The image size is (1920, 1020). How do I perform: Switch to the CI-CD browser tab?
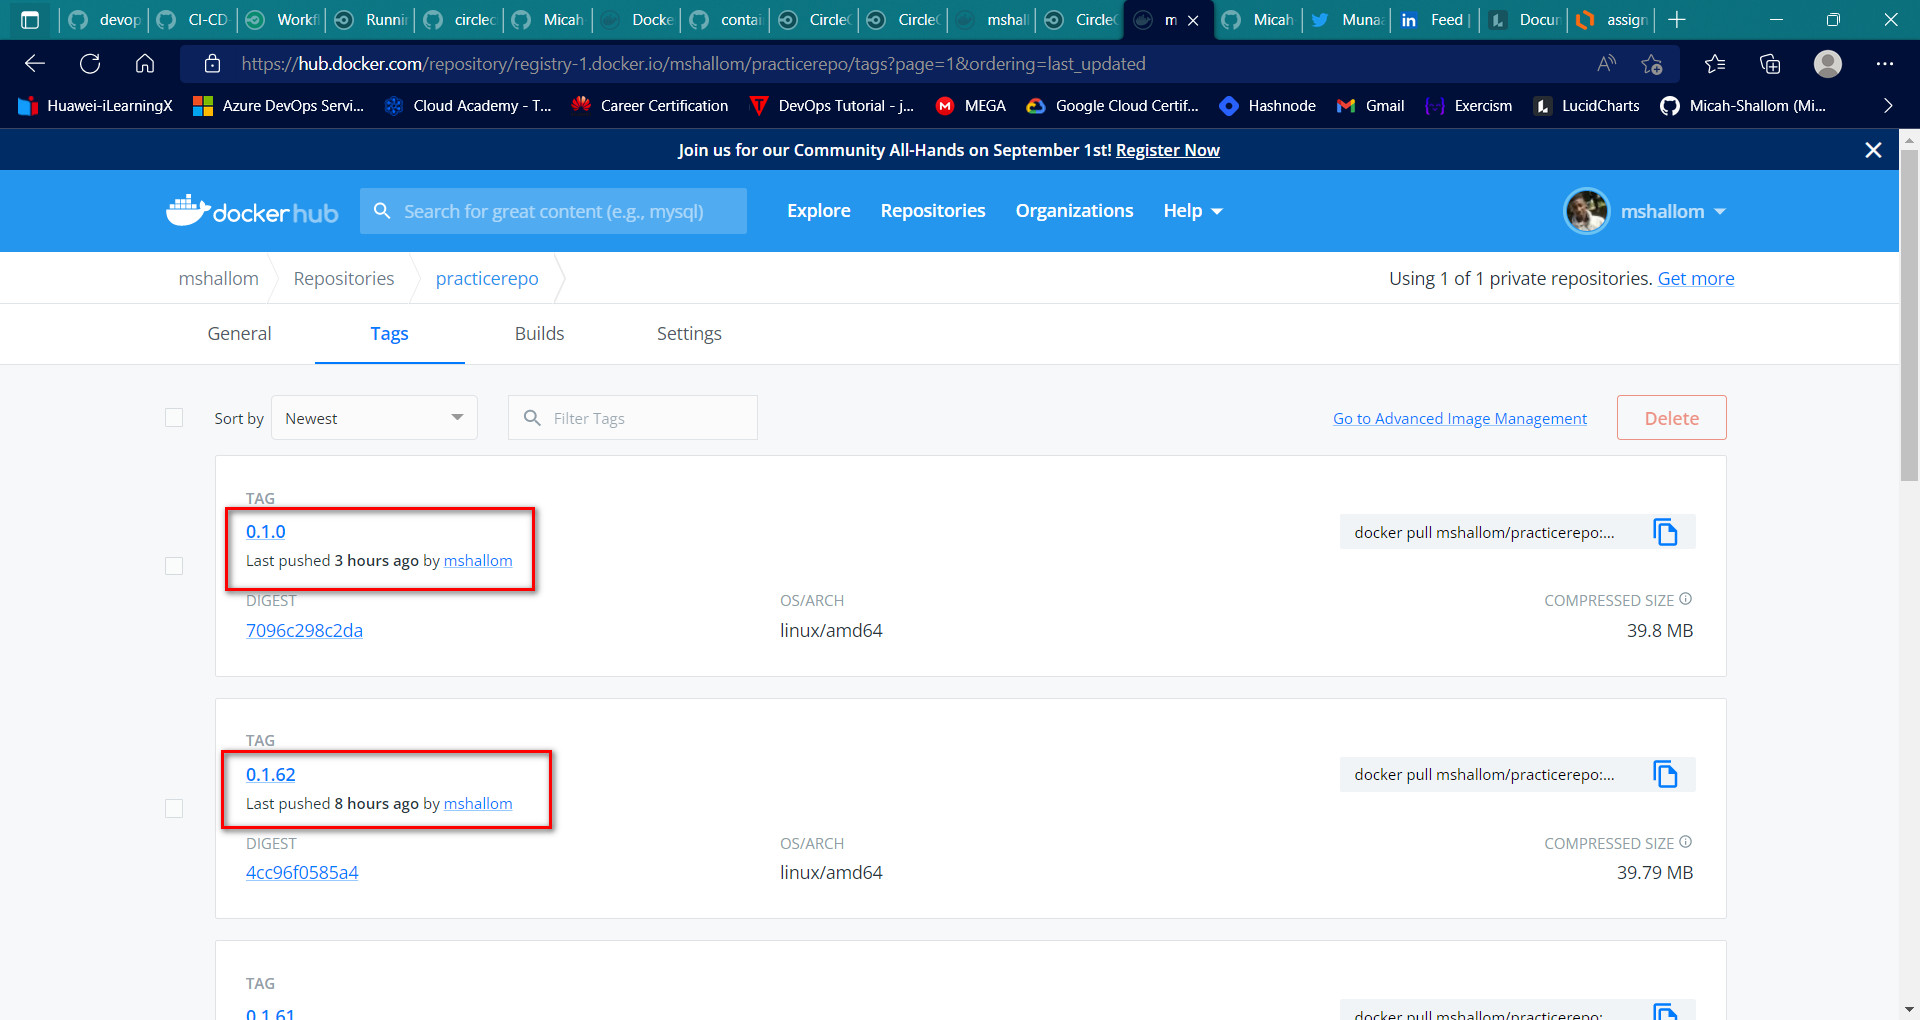pyautogui.click(x=193, y=20)
